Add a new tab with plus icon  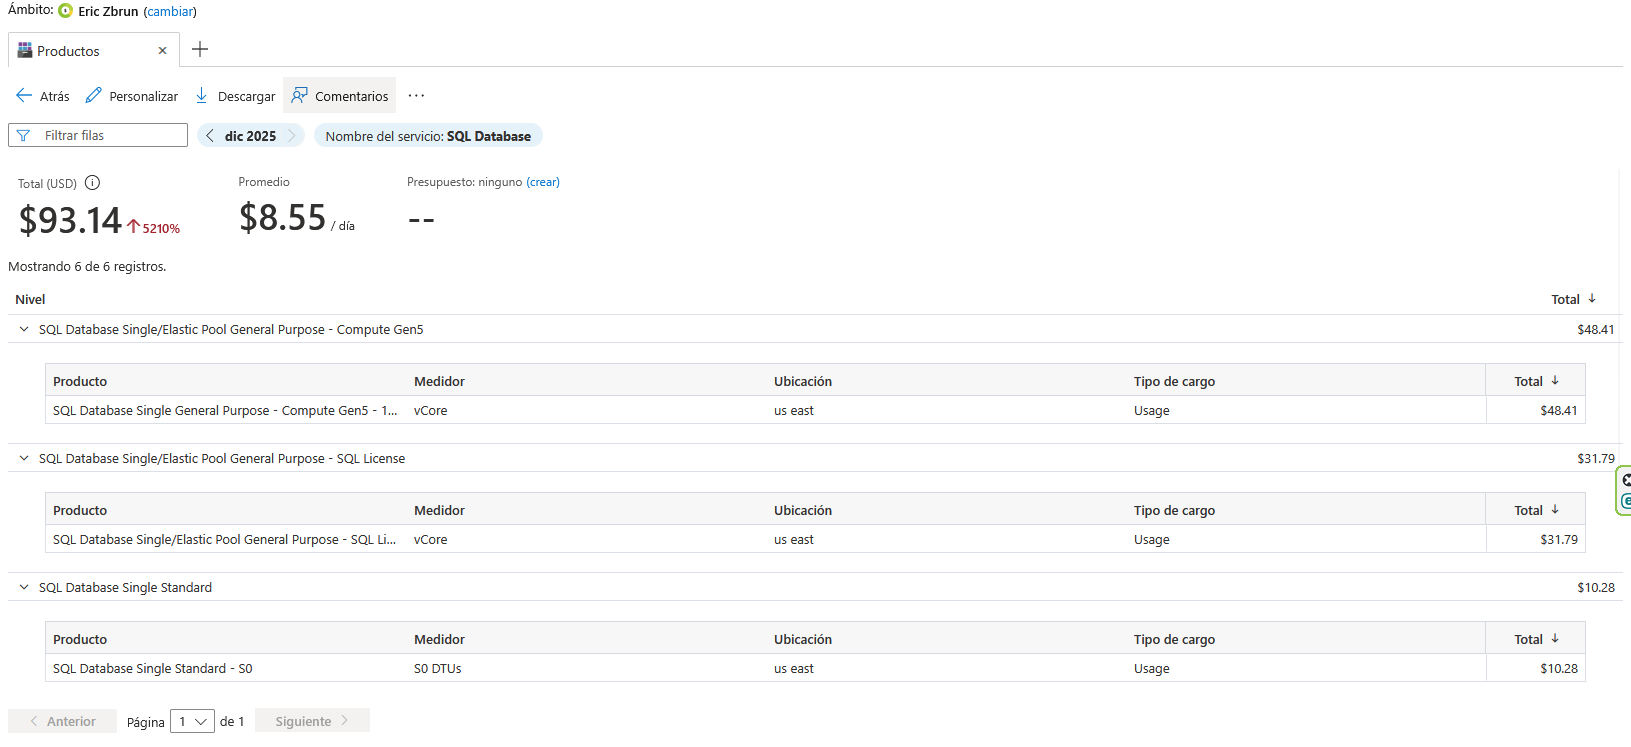tap(200, 50)
